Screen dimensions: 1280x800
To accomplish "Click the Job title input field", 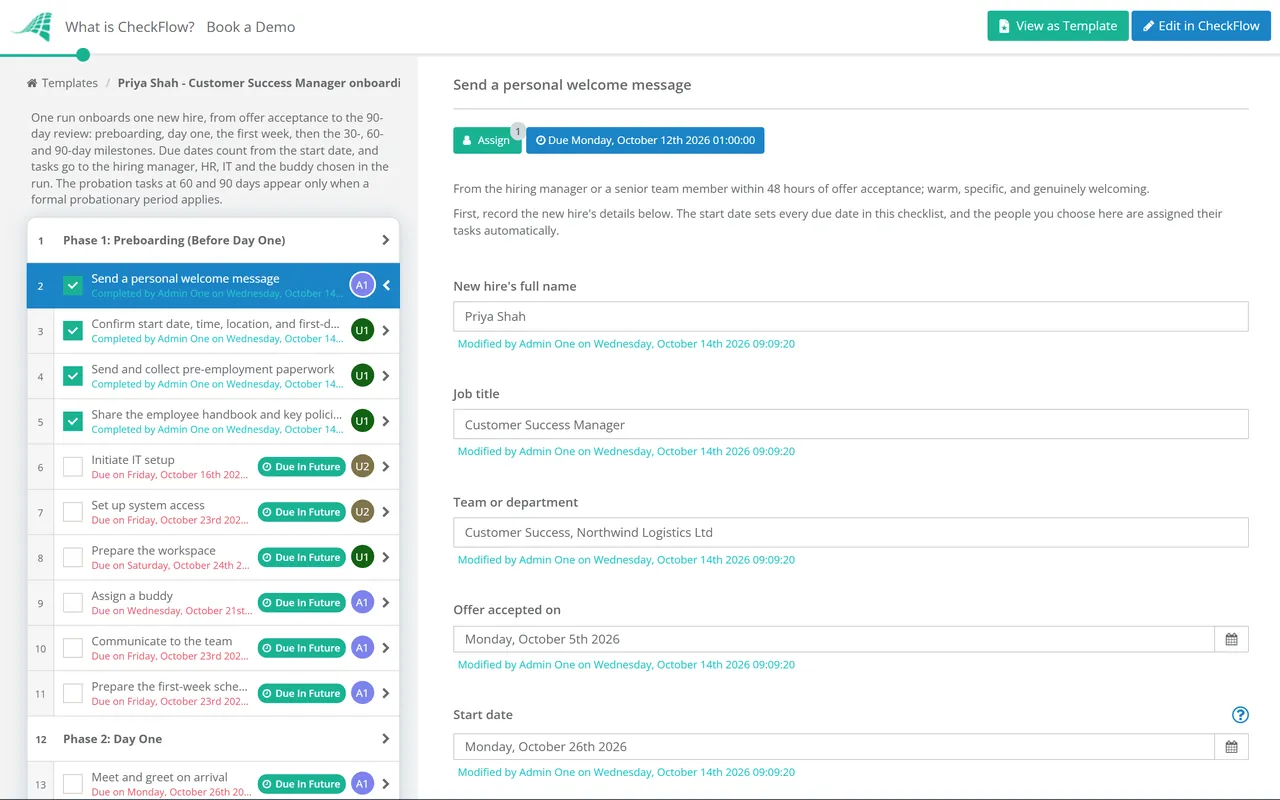I will tap(851, 424).
